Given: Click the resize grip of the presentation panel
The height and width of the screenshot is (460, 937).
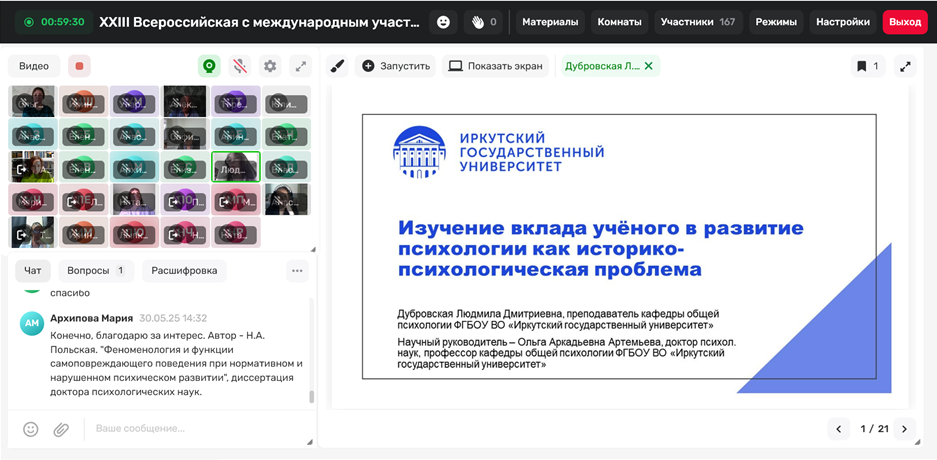Looking at the screenshot, I should coord(917,442).
